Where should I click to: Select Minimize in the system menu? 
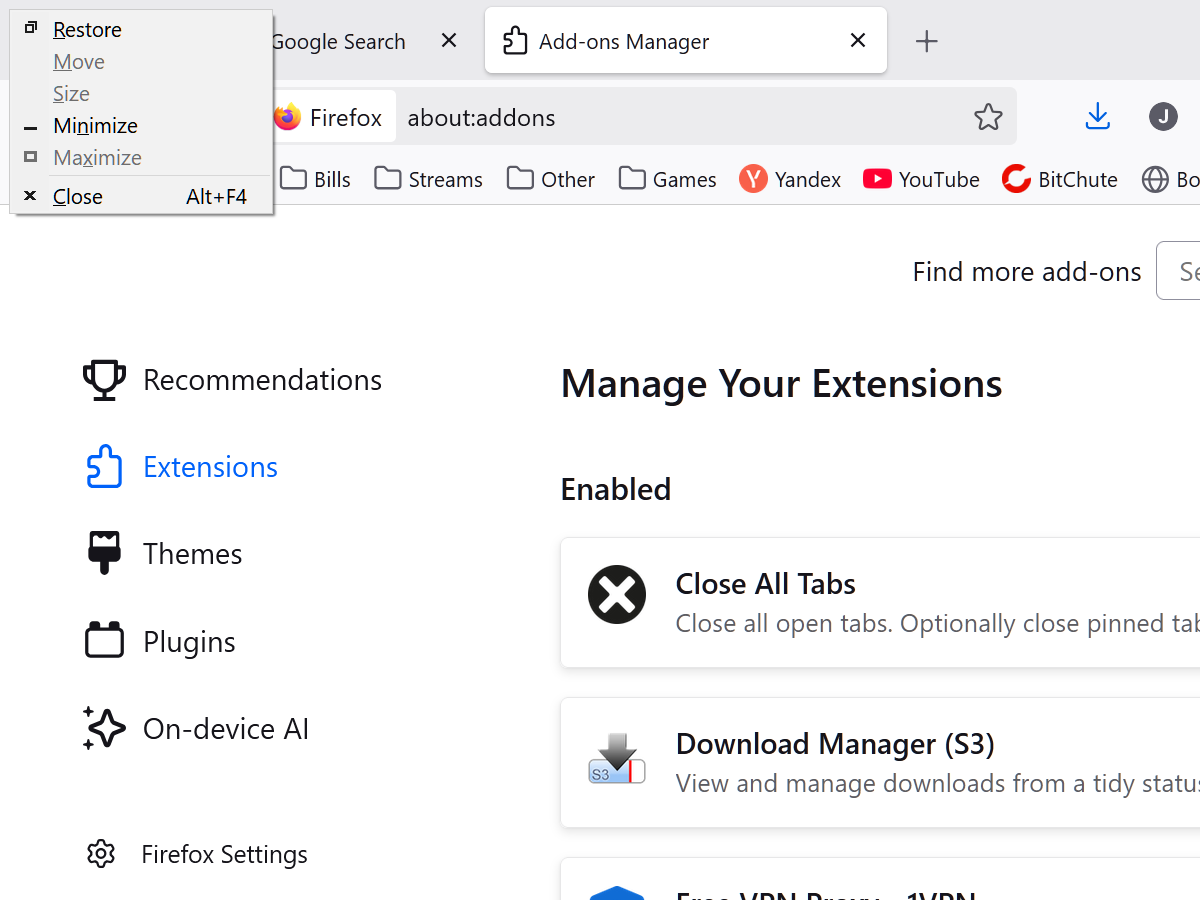141,126
